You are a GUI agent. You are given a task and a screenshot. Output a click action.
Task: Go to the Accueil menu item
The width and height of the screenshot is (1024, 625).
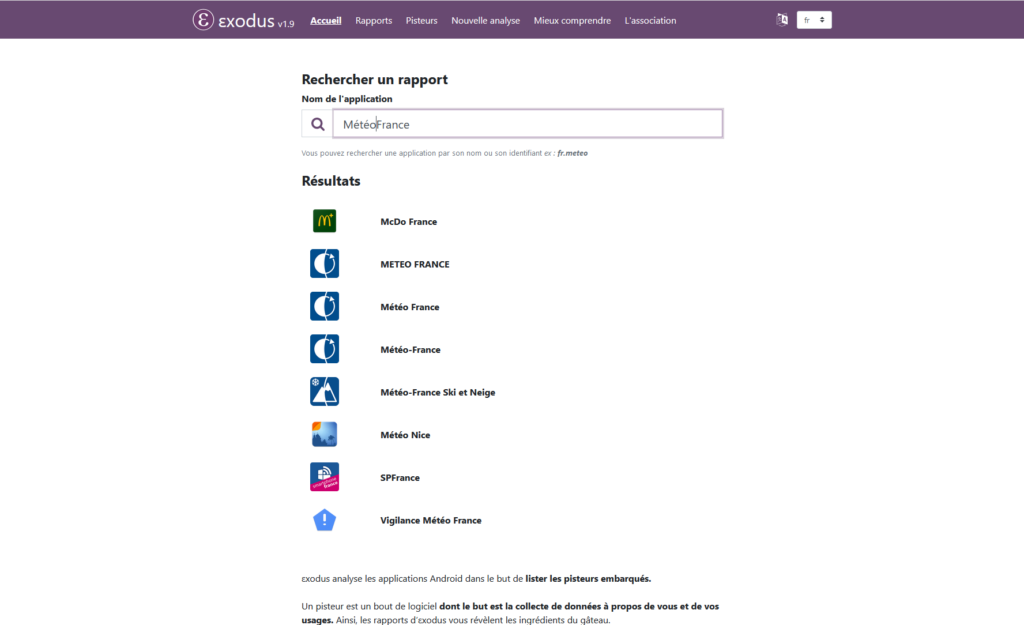point(326,20)
